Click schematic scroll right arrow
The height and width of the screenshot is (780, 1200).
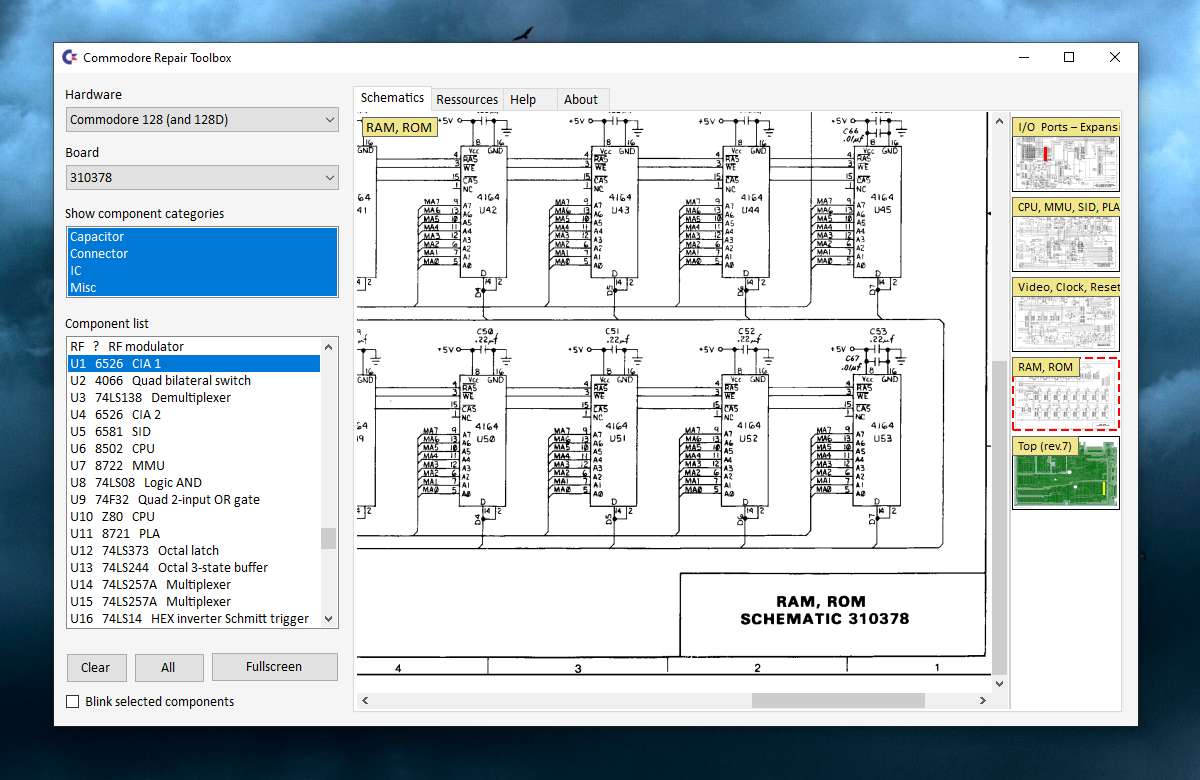coord(983,701)
